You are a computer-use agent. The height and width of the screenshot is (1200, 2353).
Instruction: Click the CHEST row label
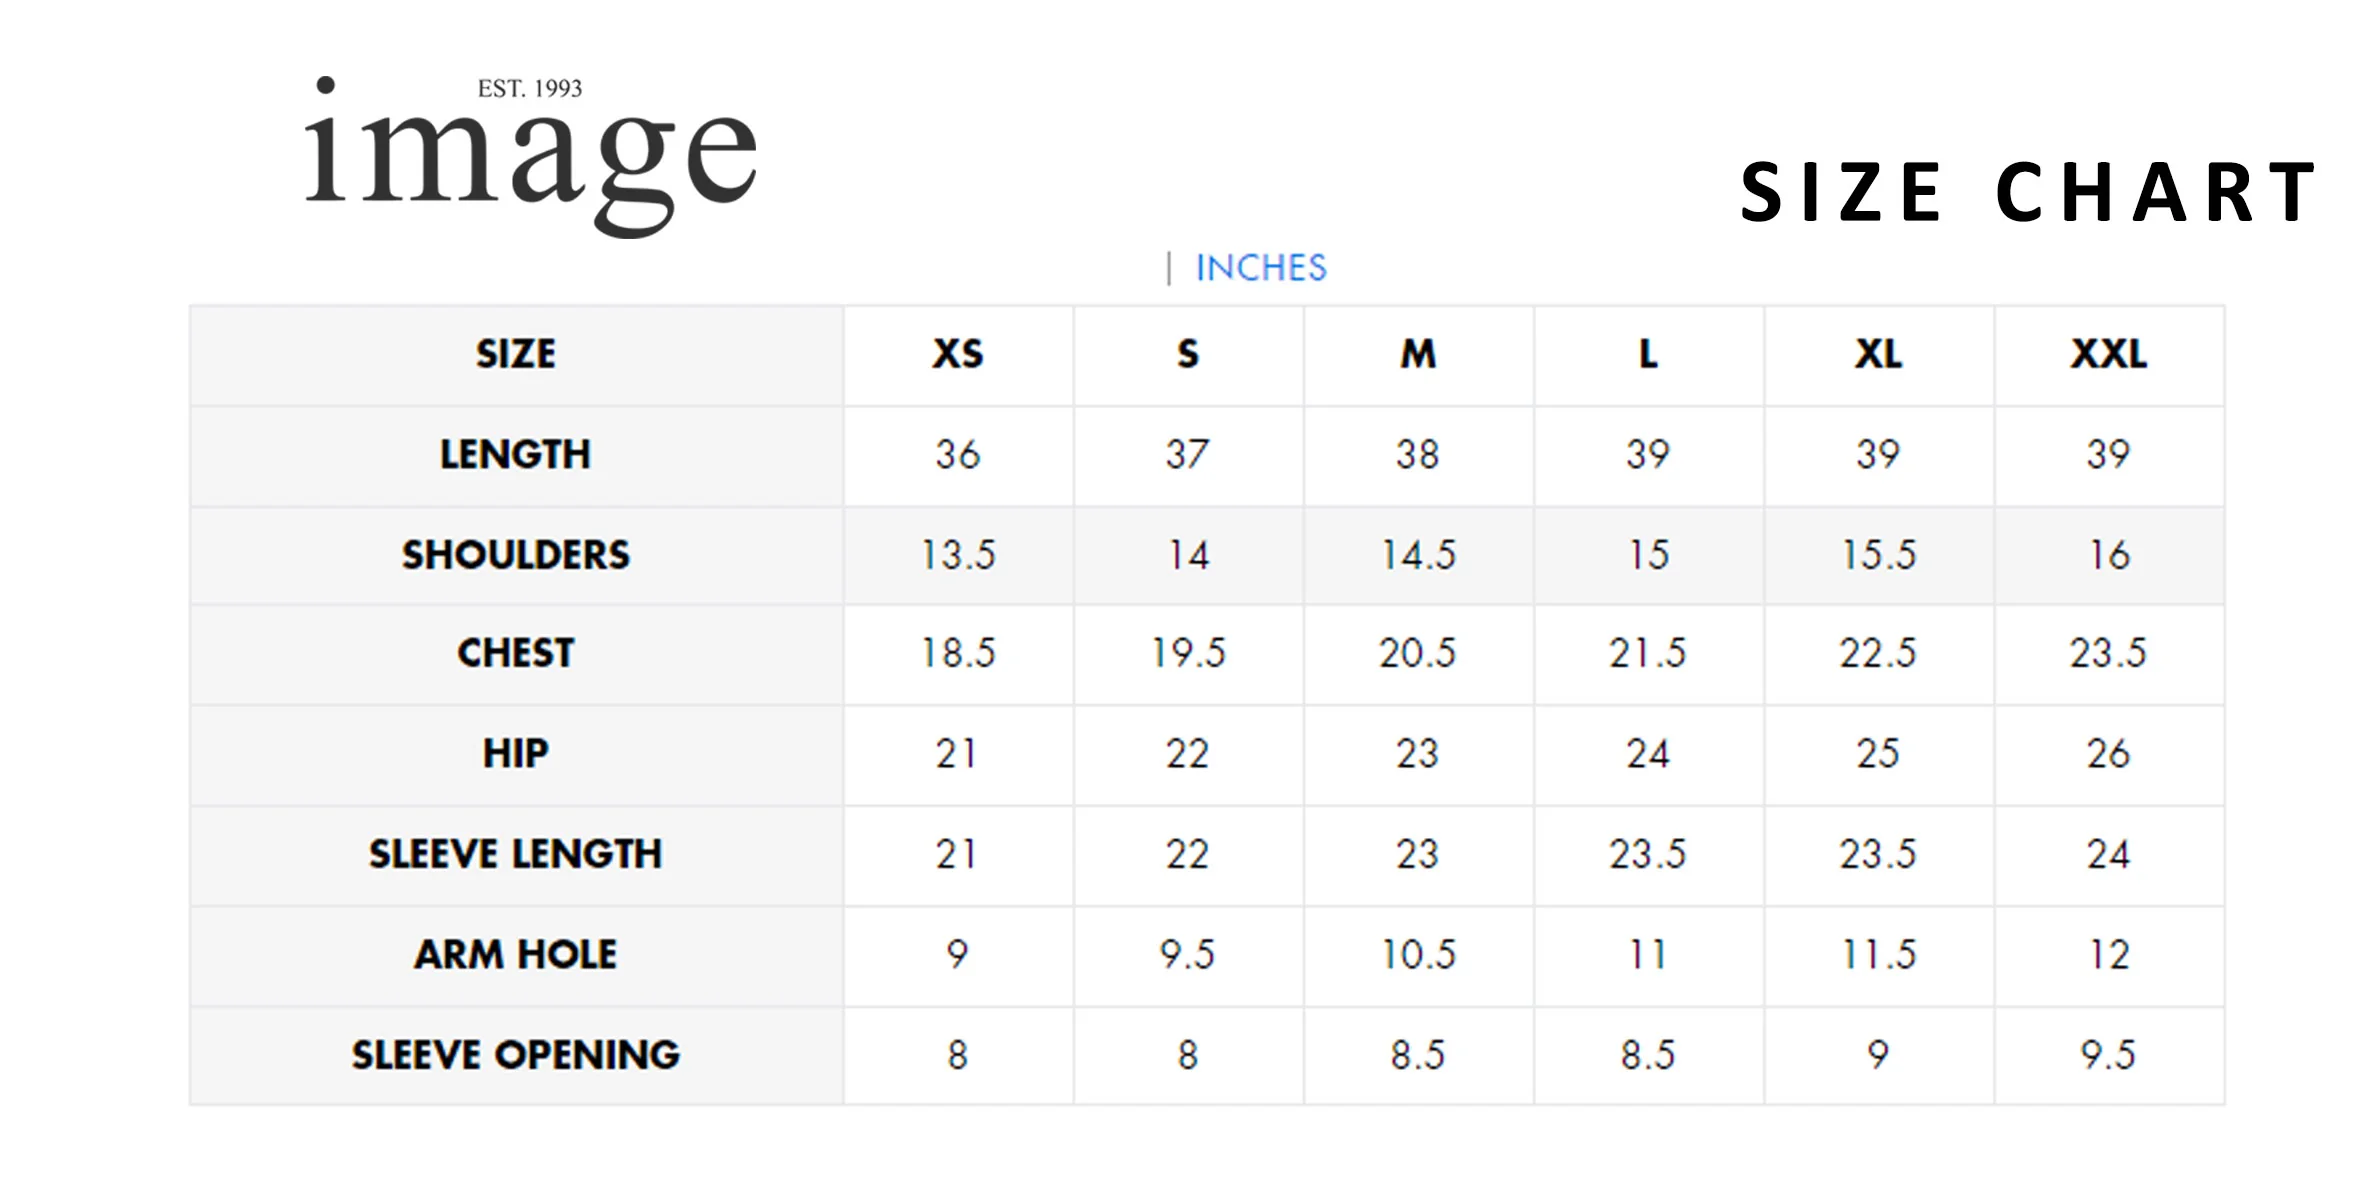[x=515, y=653]
